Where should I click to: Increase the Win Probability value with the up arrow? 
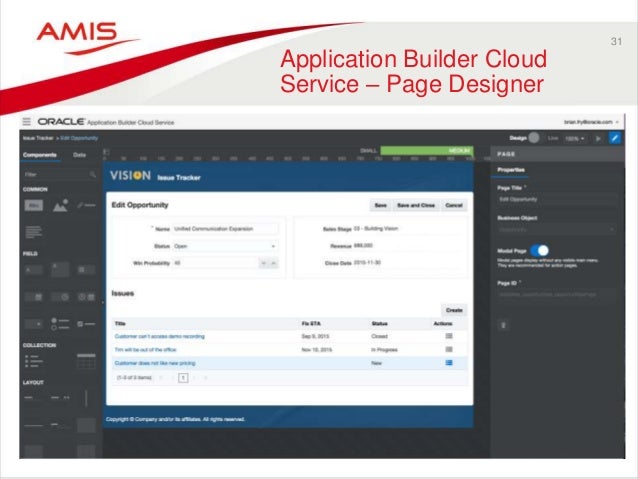tap(274, 263)
